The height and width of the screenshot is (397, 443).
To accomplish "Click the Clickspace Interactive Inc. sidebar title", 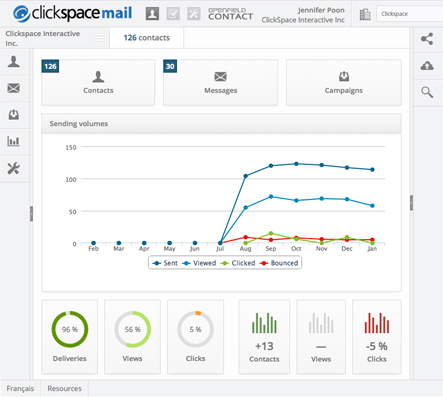I will click(x=43, y=38).
